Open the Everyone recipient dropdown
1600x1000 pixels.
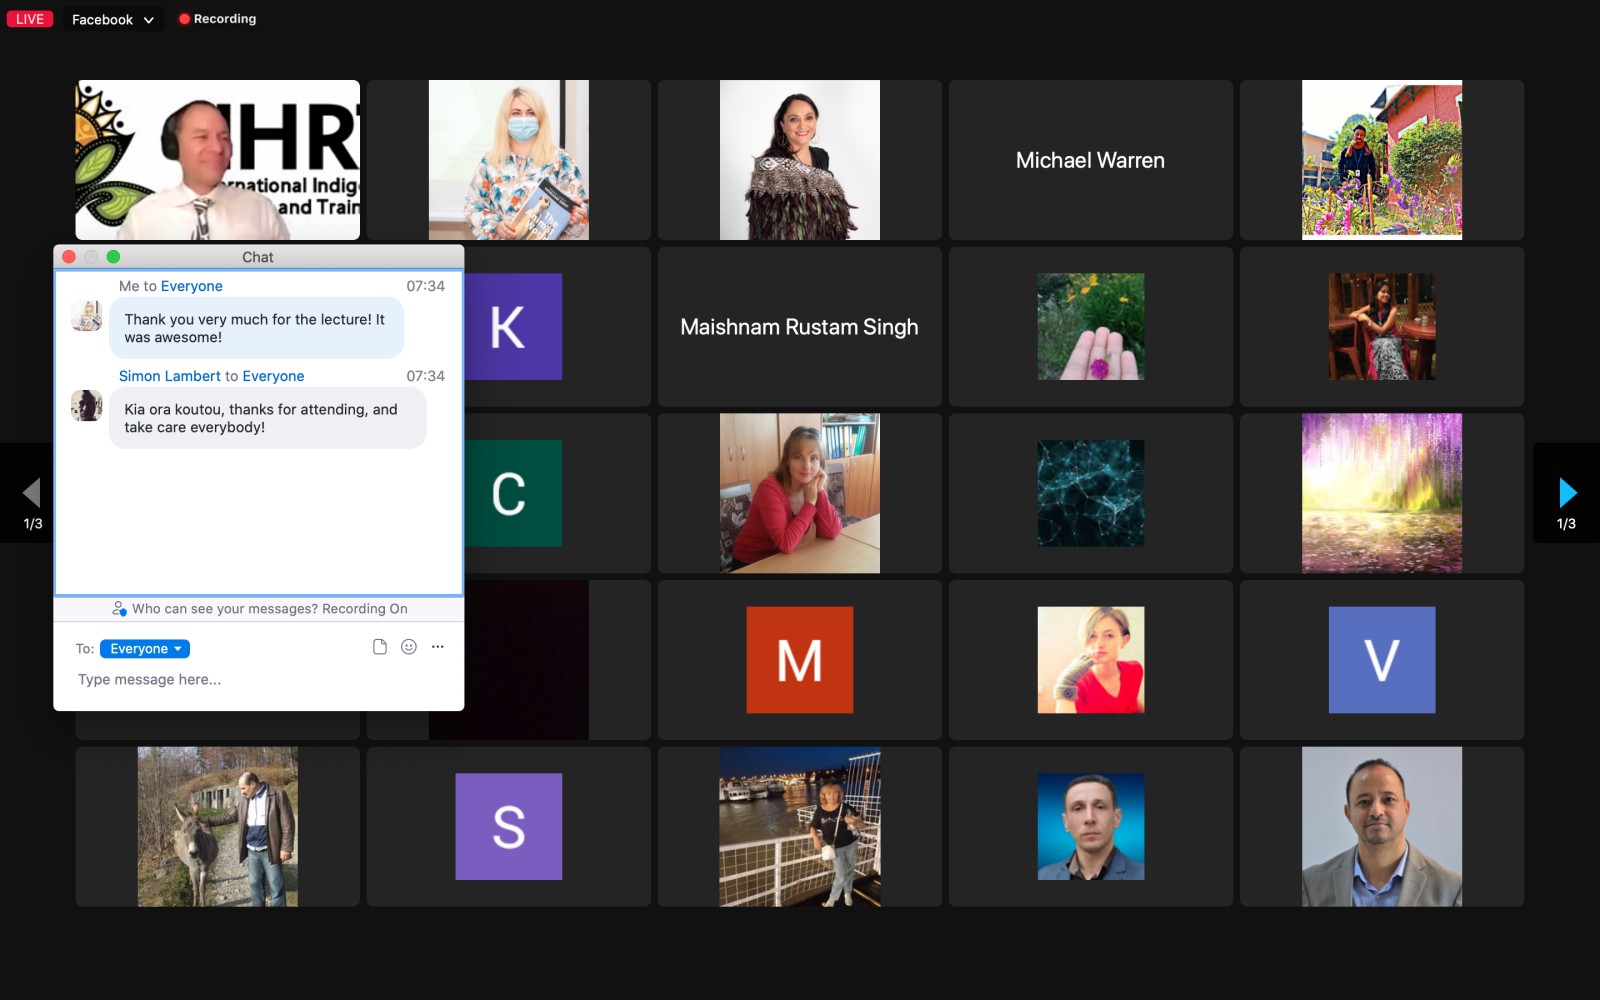(x=145, y=649)
